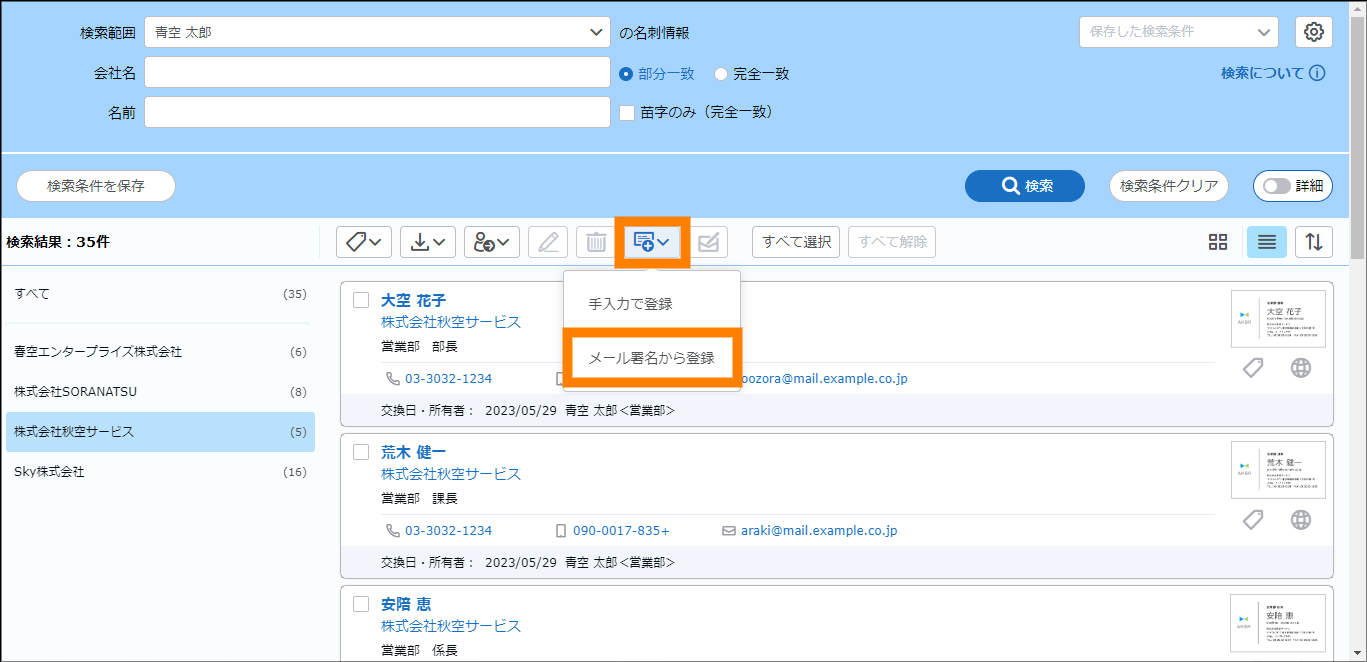Open the download dropdown in toolbar
The height and width of the screenshot is (662, 1367).
click(x=428, y=242)
